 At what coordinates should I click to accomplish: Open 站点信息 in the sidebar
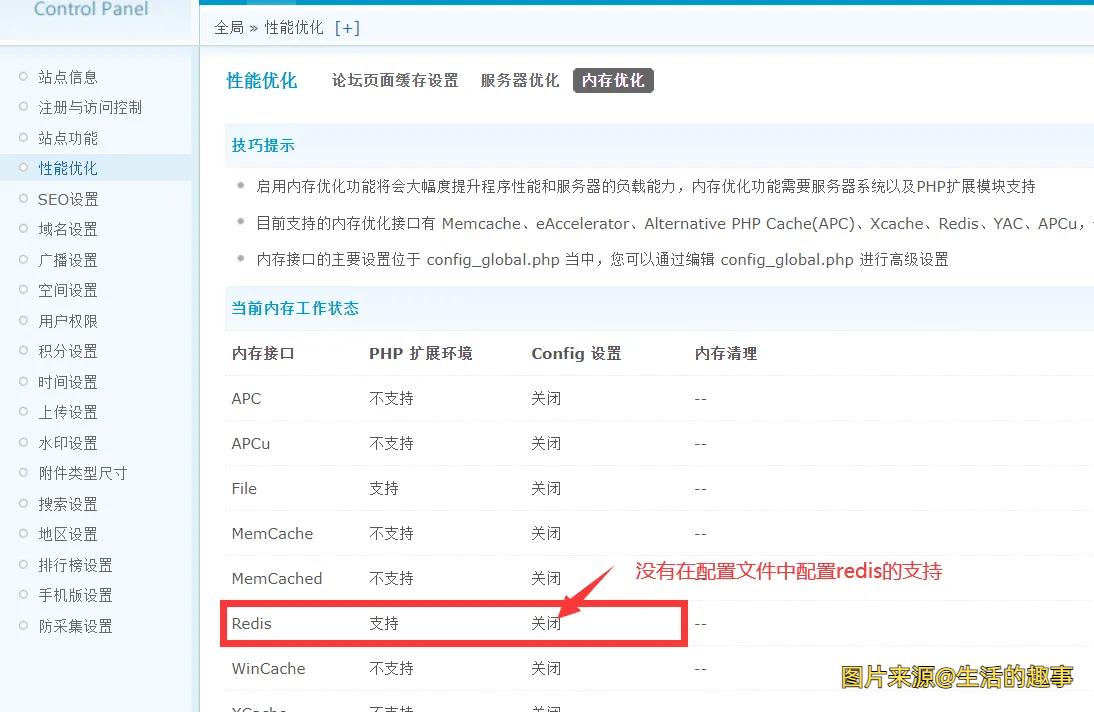pyautogui.click(x=68, y=77)
